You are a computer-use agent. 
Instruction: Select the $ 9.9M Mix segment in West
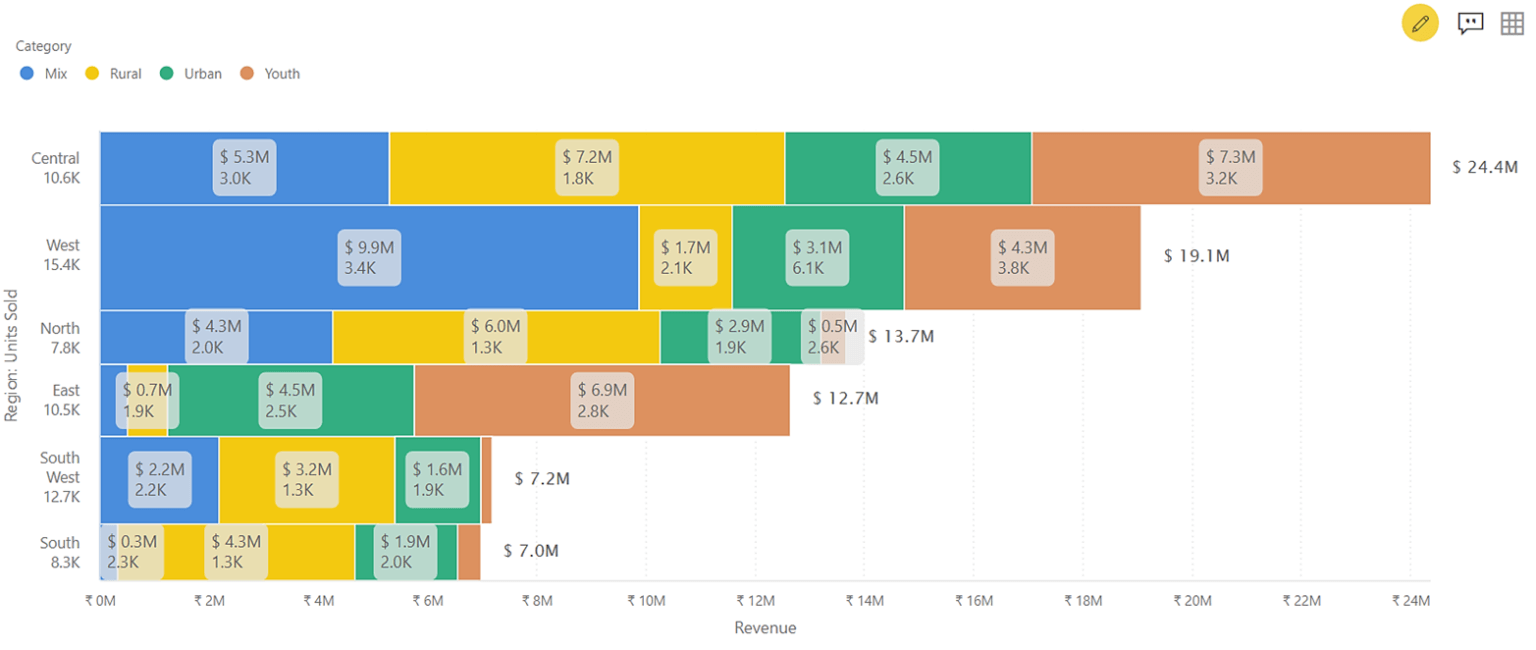coord(370,257)
